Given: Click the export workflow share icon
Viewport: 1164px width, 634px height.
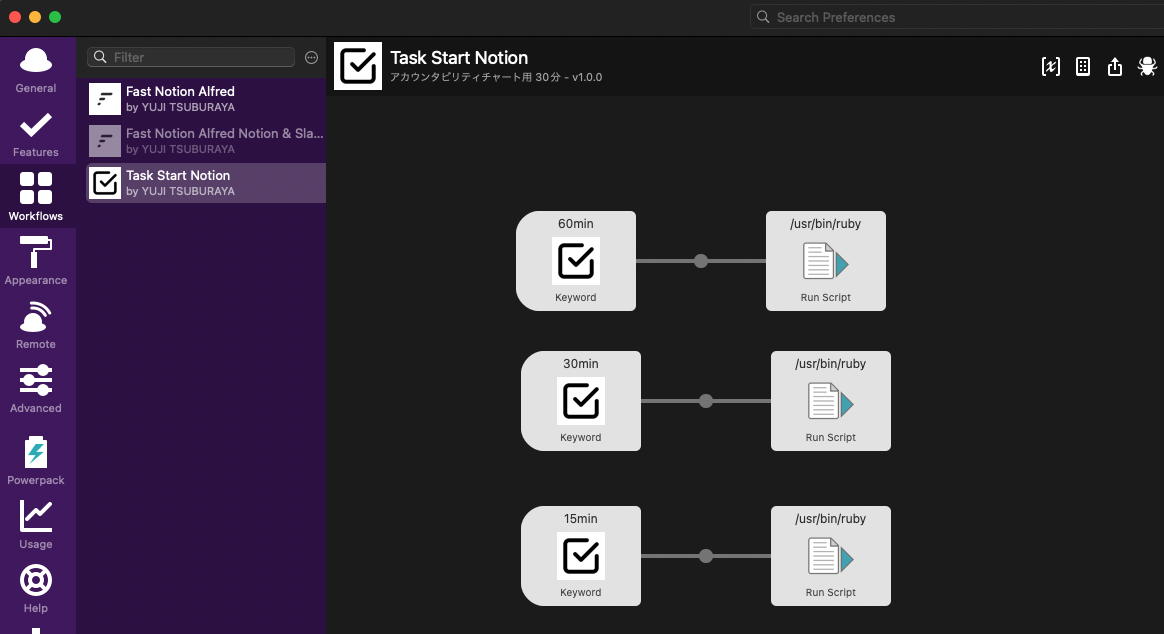Looking at the screenshot, I should tap(1115, 67).
